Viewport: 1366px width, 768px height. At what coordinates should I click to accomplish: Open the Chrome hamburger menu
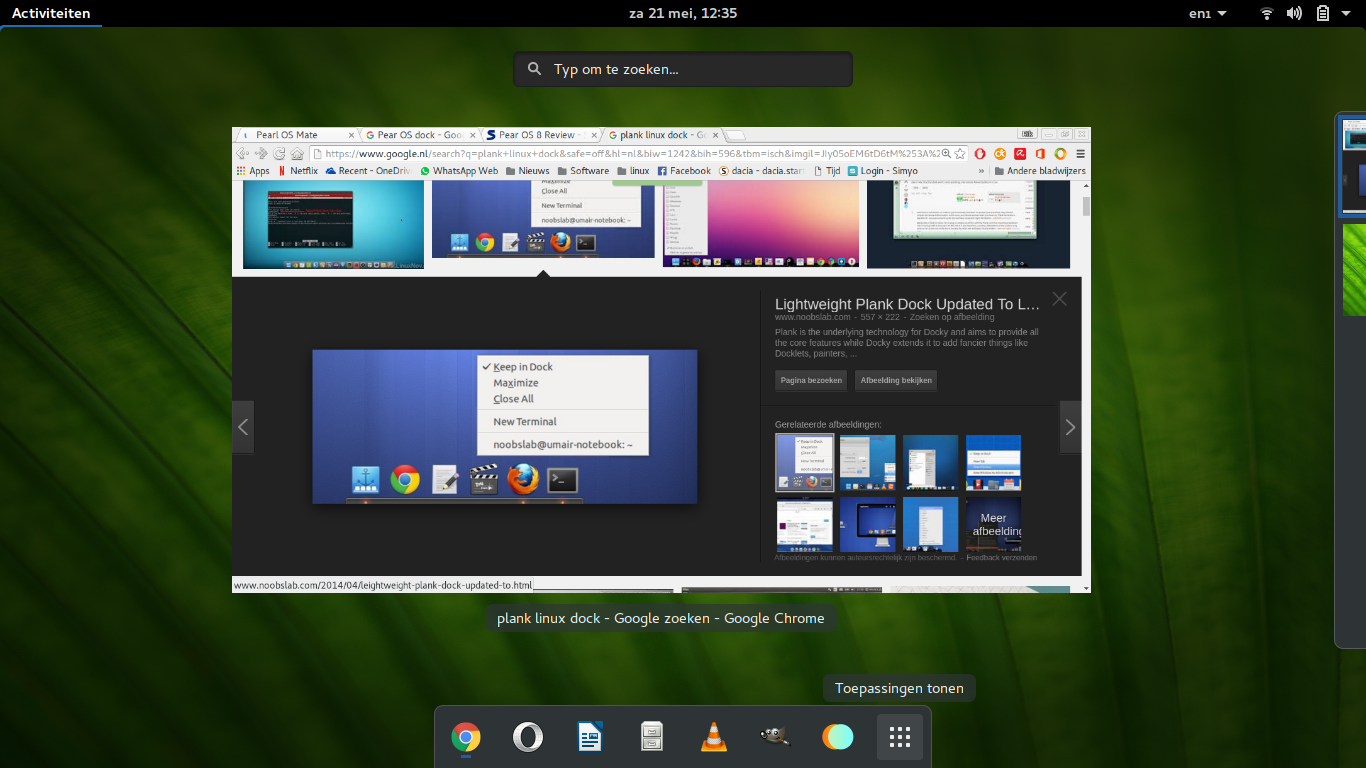coord(1080,154)
